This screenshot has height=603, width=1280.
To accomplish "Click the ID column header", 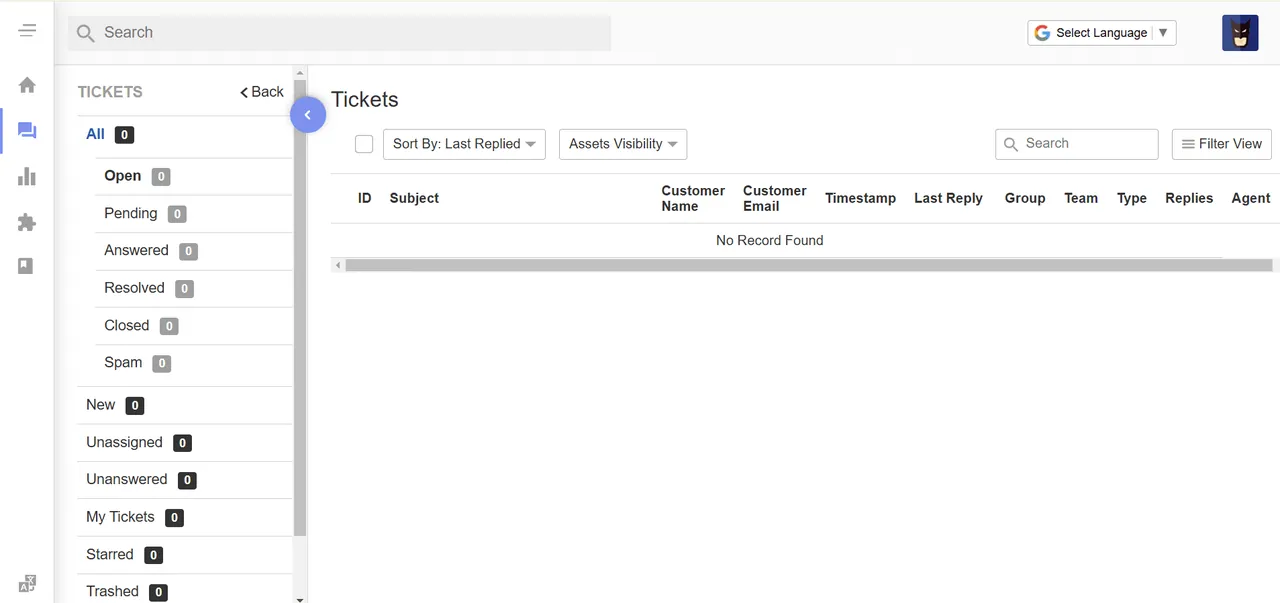I will coord(365,198).
